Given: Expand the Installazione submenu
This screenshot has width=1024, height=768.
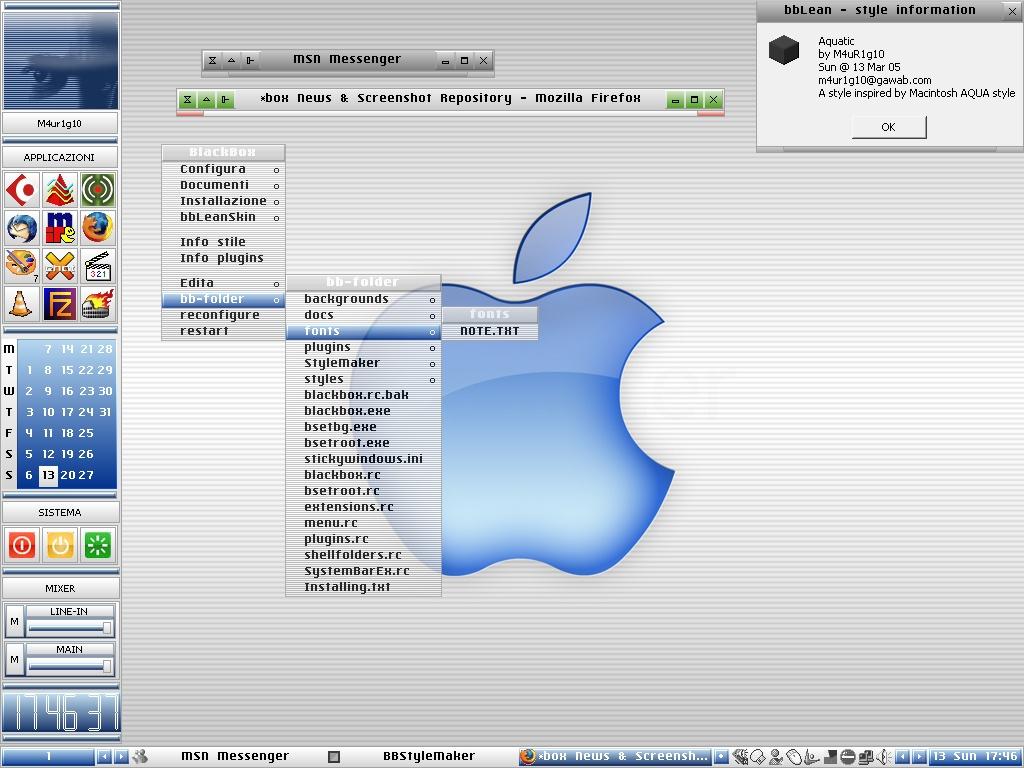Looking at the screenshot, I should point(223,201).
